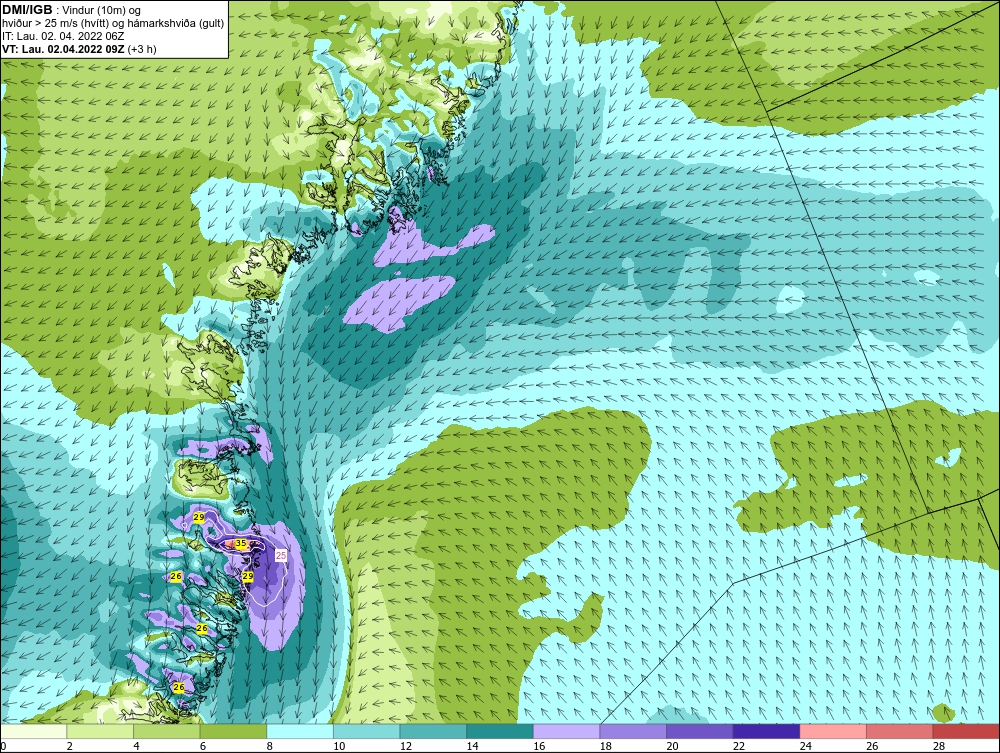Click the yellow 35 maximum gust label

tap(240, 543)
